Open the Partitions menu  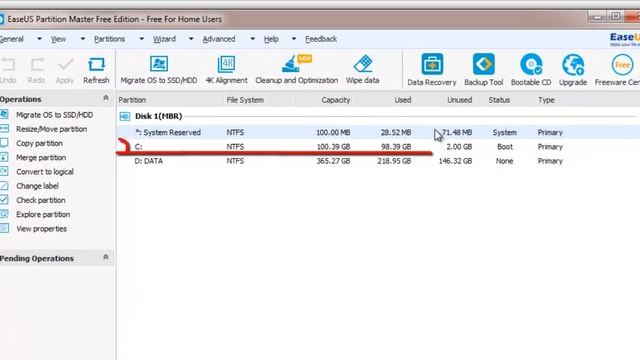coord(109,39)
